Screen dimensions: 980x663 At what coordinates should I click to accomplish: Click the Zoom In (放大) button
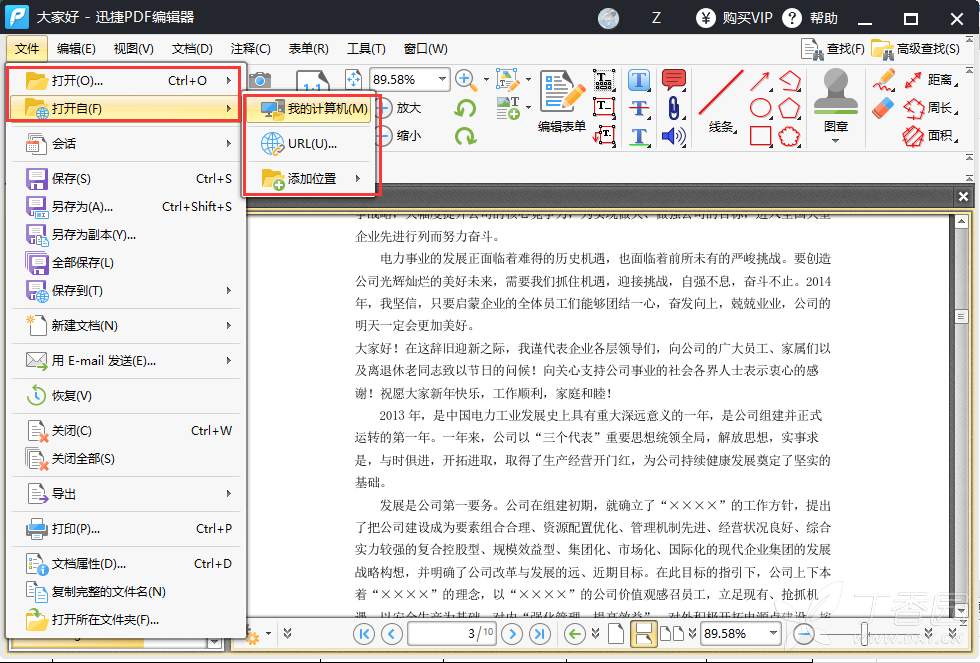(399, 108)
